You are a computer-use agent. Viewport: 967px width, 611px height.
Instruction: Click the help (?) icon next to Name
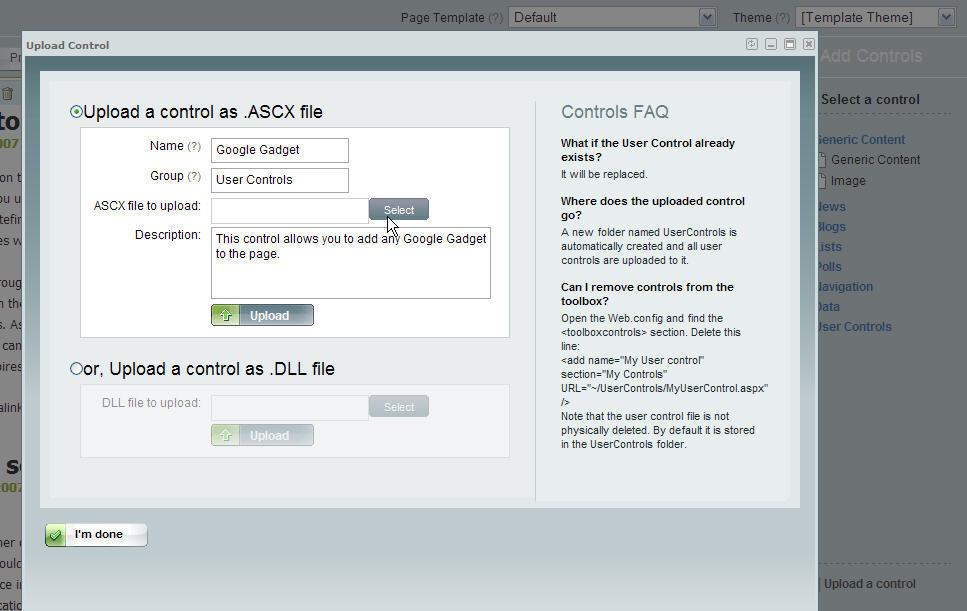[x=194, y=146]
